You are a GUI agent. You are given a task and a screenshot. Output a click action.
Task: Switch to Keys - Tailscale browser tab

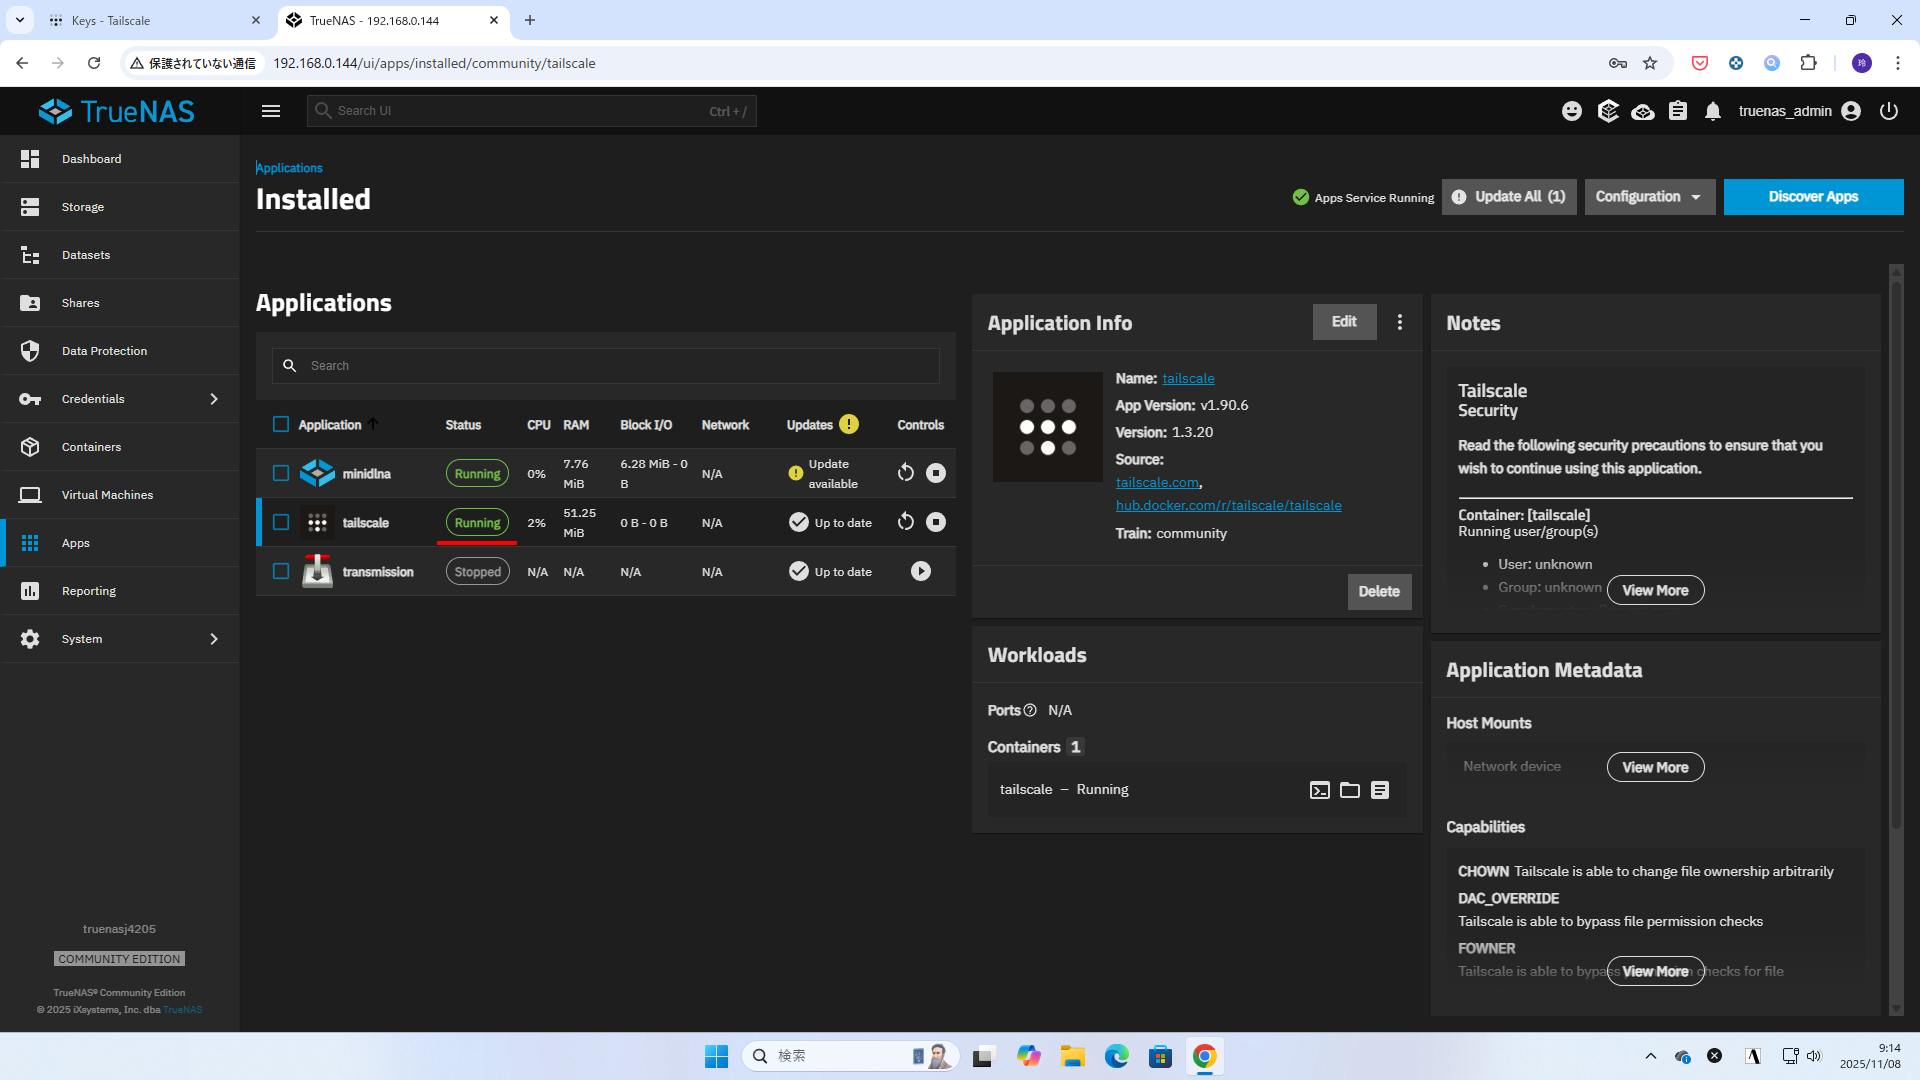[150, 20]
